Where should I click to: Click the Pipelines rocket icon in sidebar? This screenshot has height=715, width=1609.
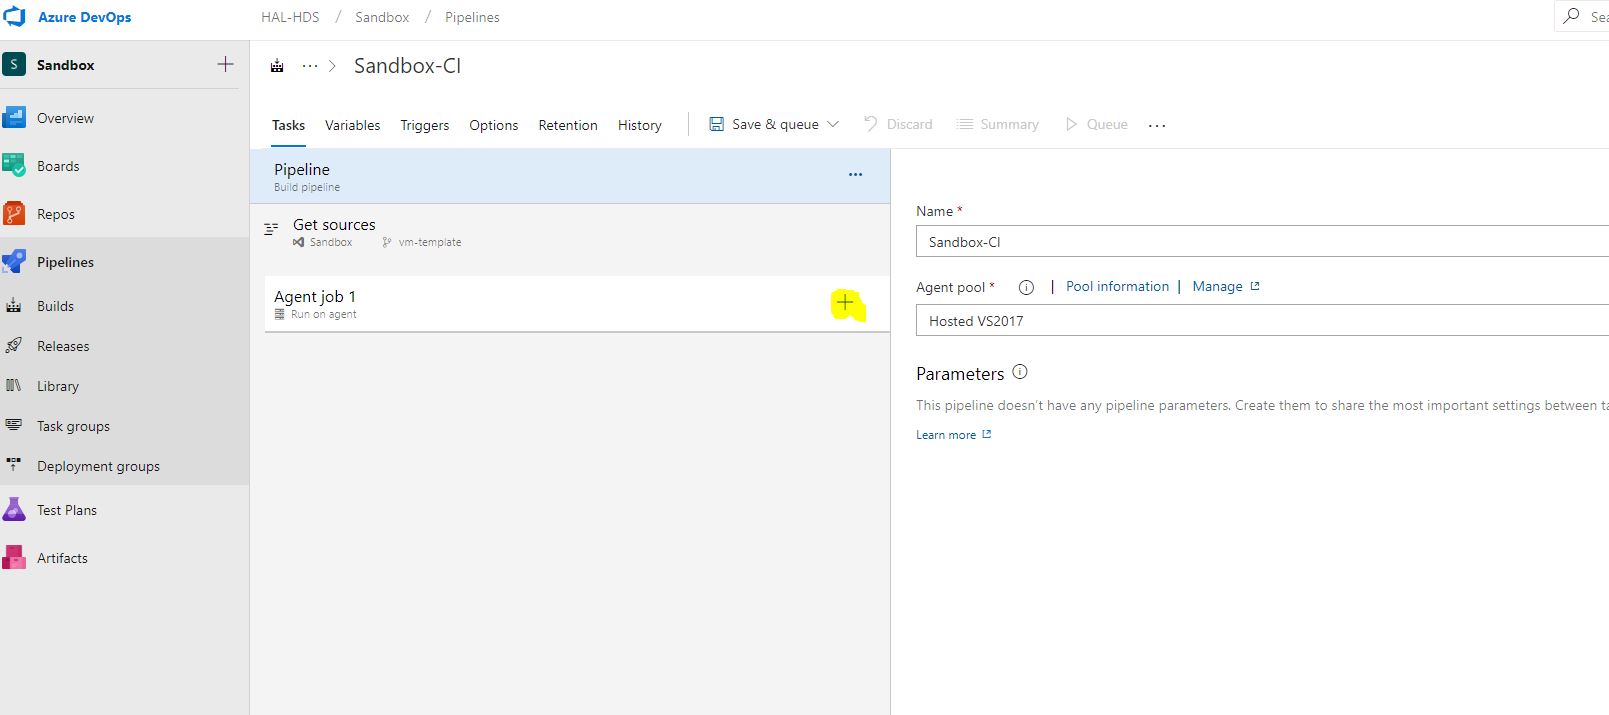(x=14, y=261)
